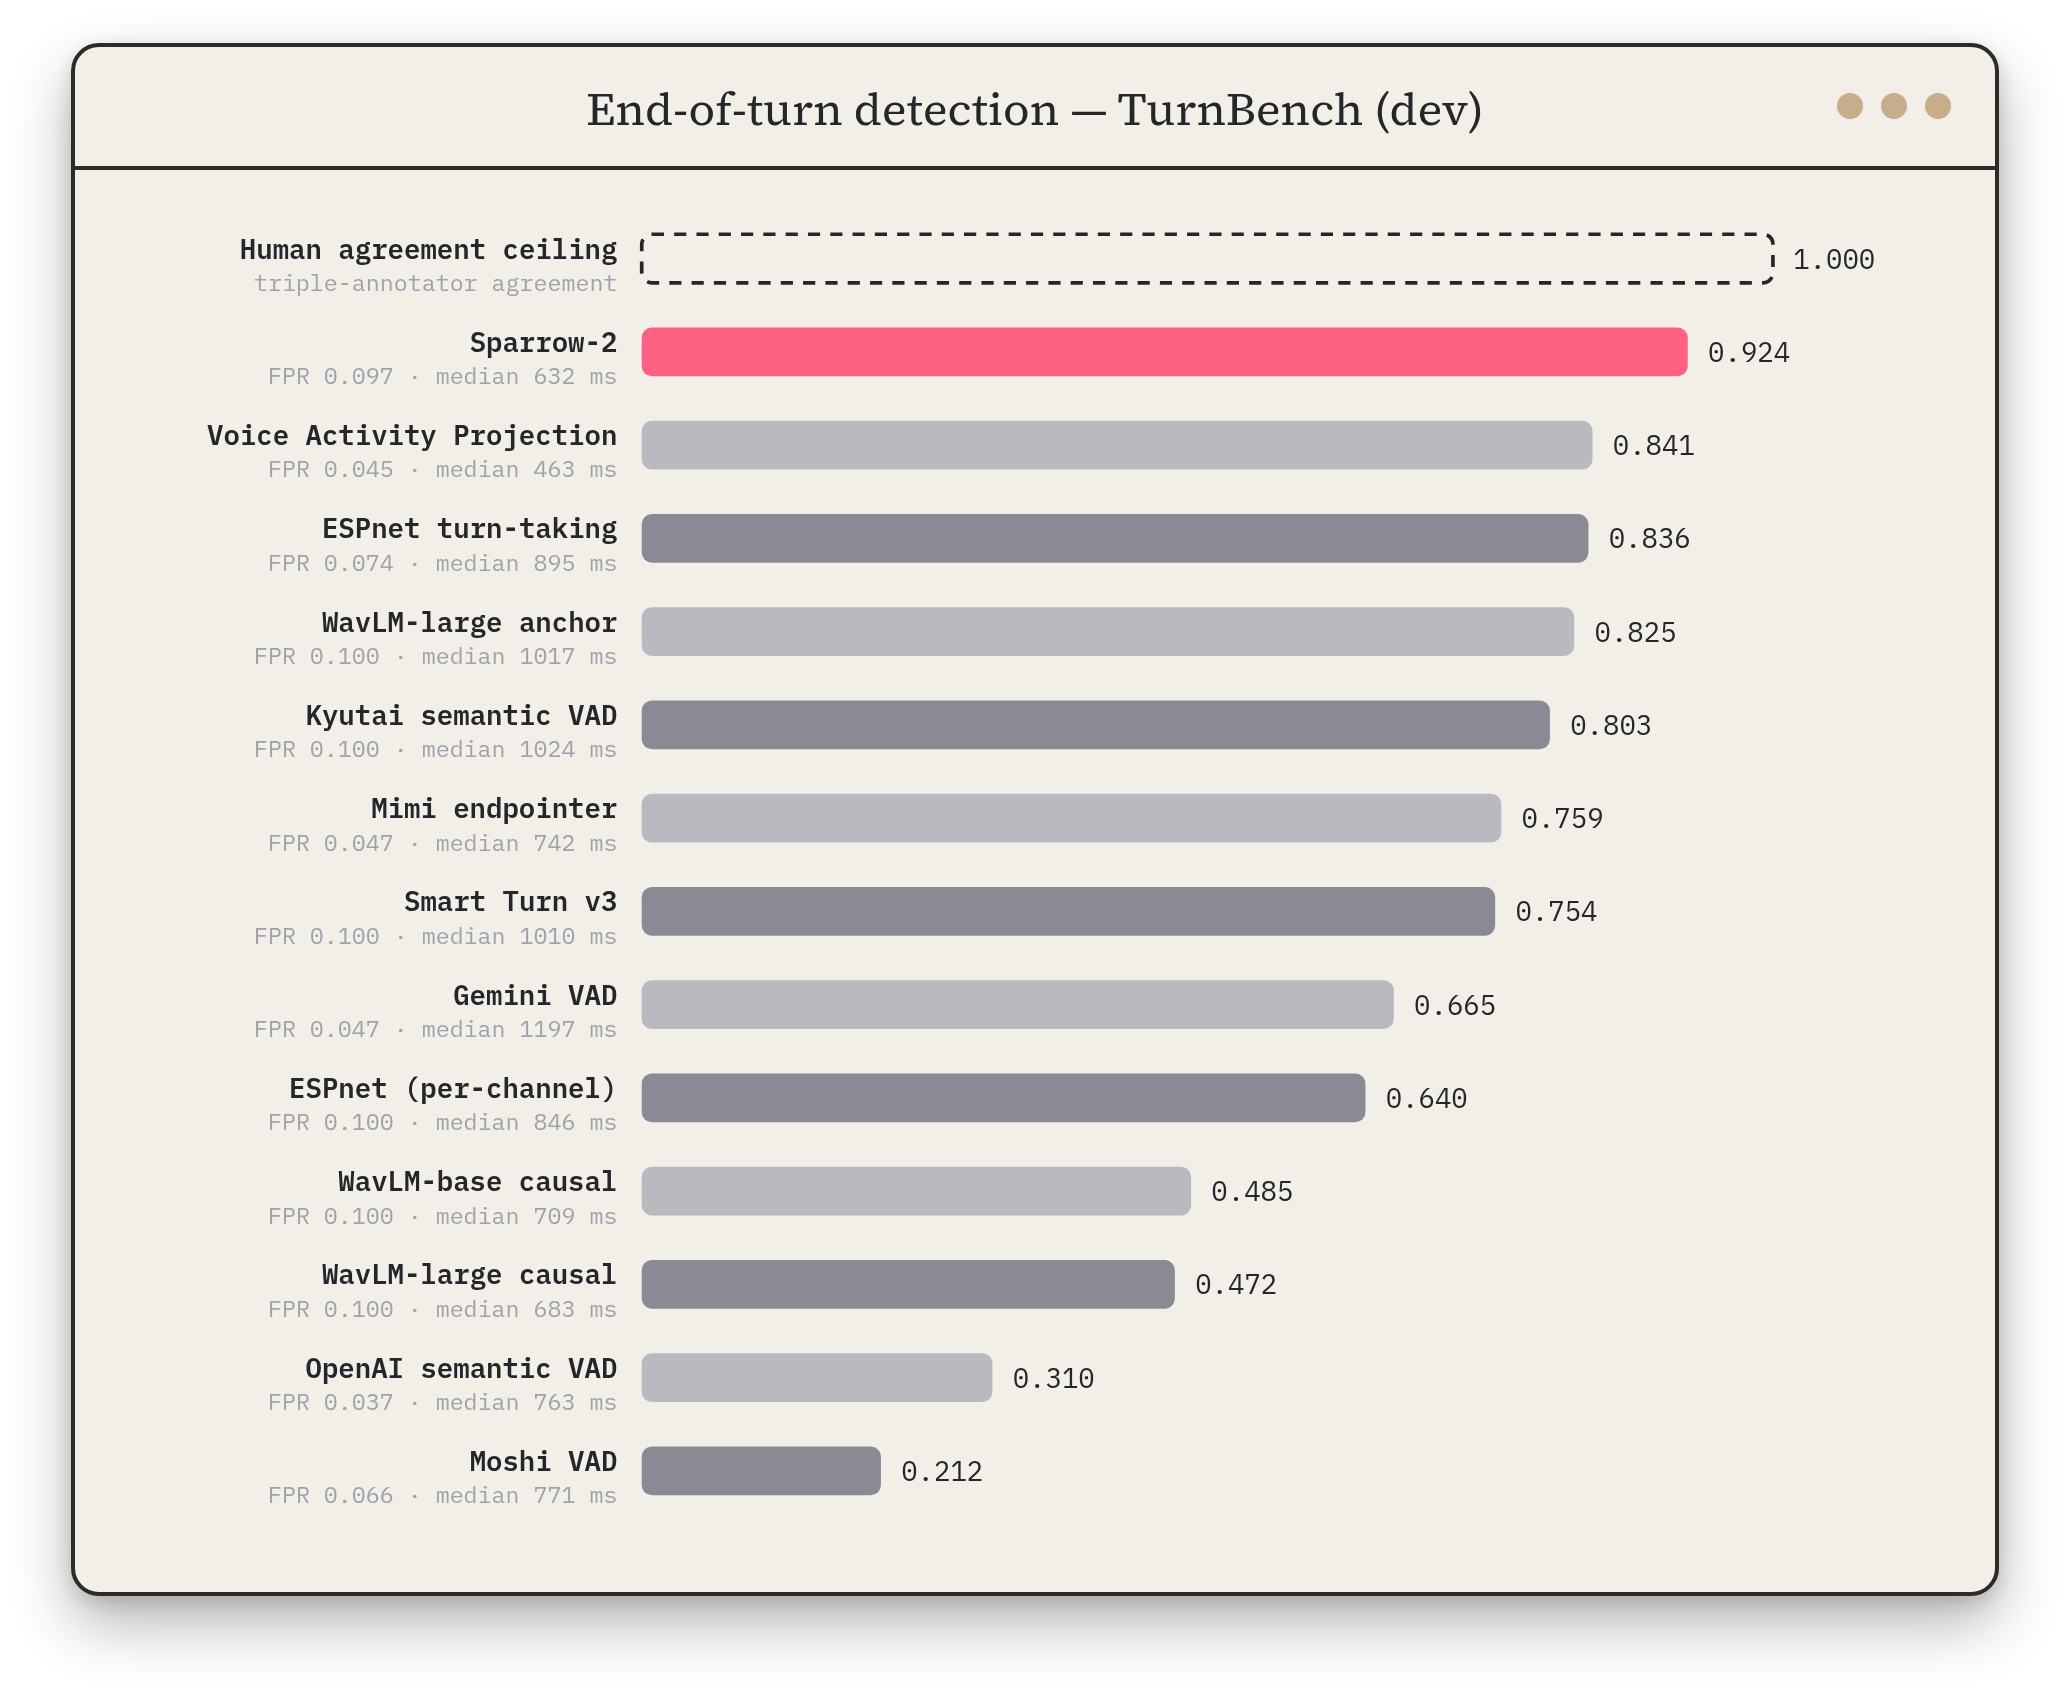Click the Voice Activity Projection bar

point(1116,445)
